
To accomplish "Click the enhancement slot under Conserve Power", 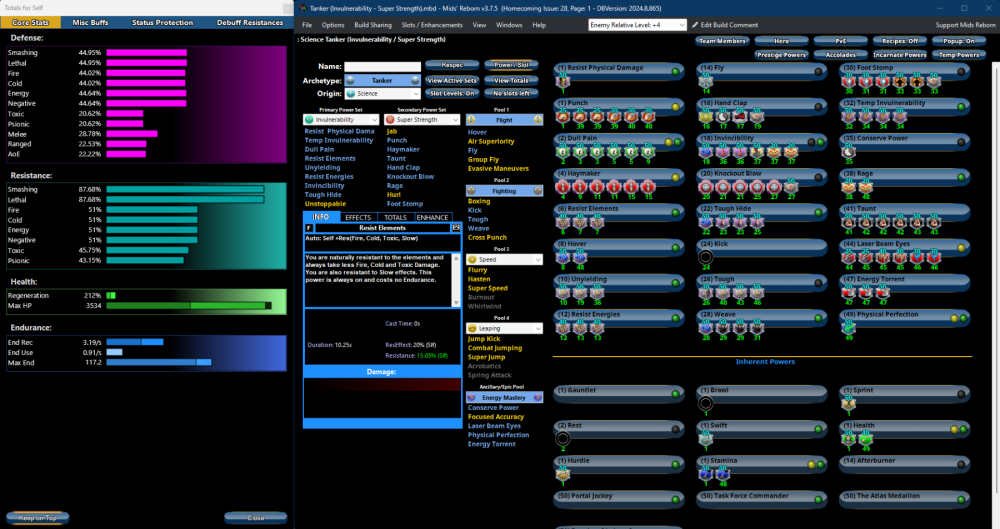I will click(850, 151).
